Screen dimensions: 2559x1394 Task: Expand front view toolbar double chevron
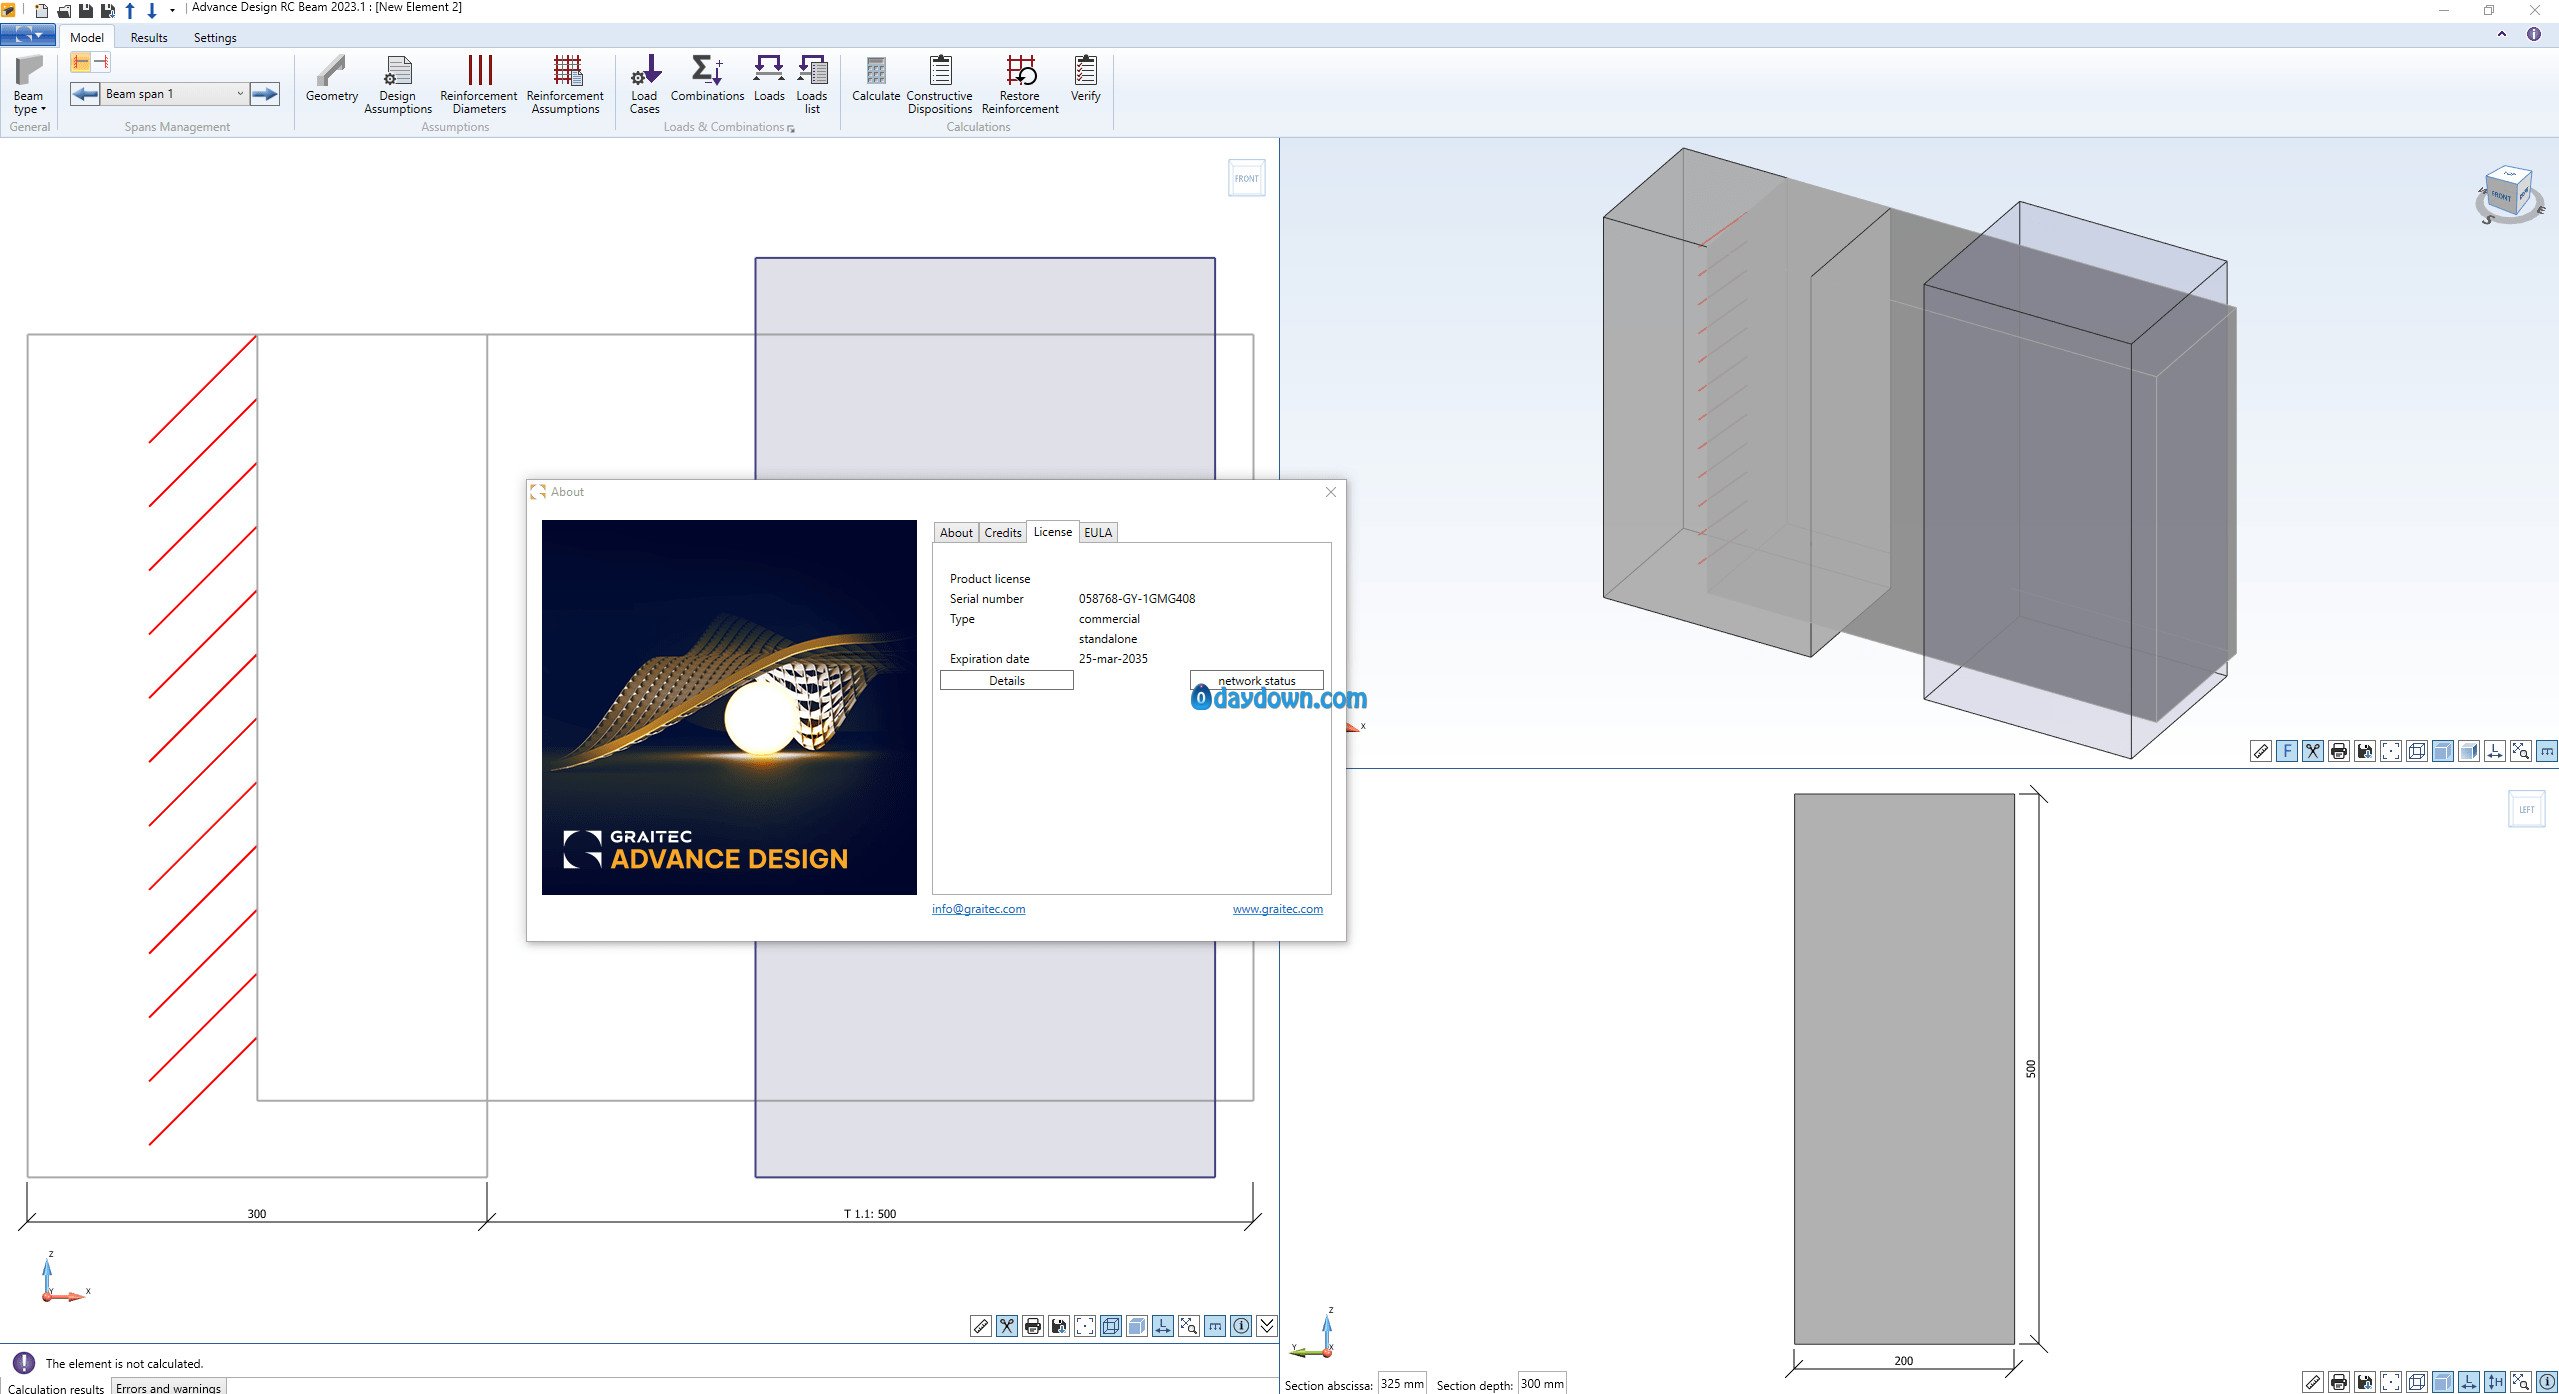pyautogui.click(x=1267, y=1326)
